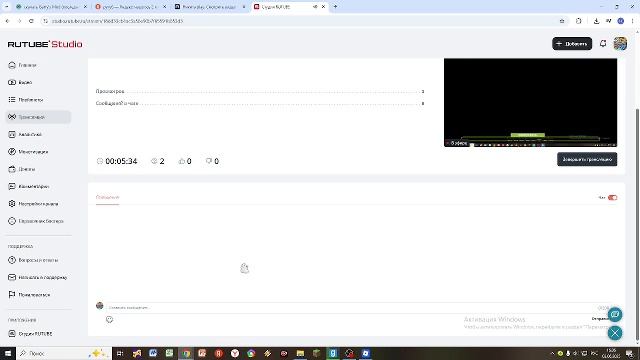This screenshot has height=360, width=640.
Task: Click the likes thumbs-up counter
Action: pos(185,161)
